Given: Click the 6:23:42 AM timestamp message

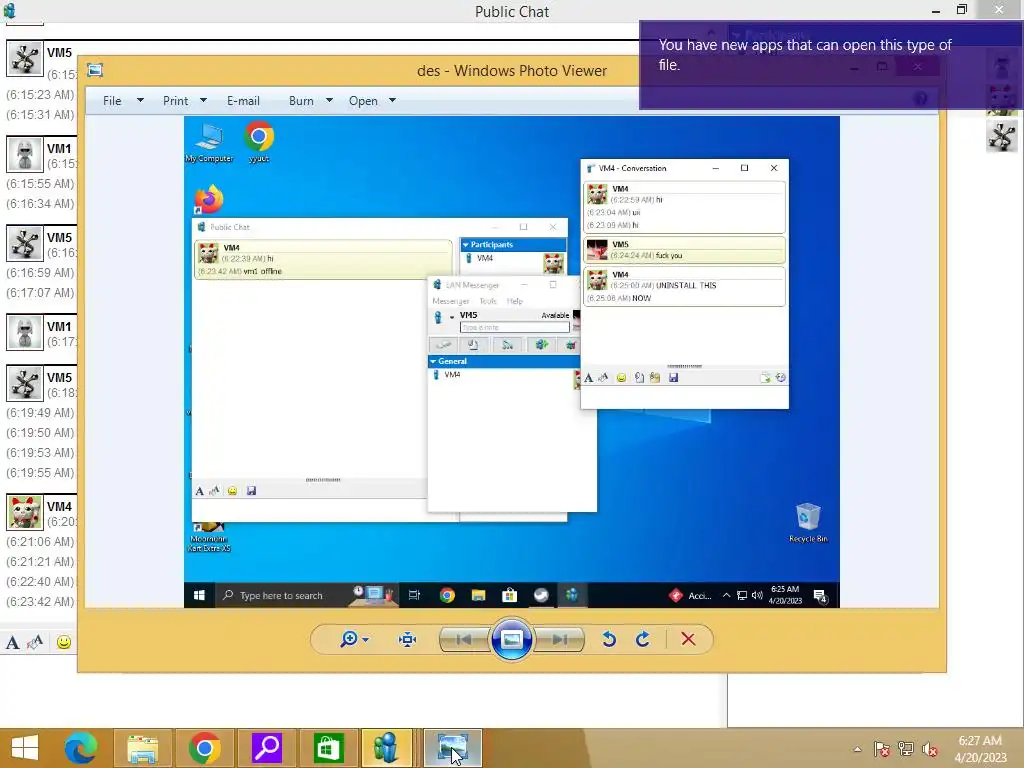Looking at the screenshot, I should coord(40,601).
